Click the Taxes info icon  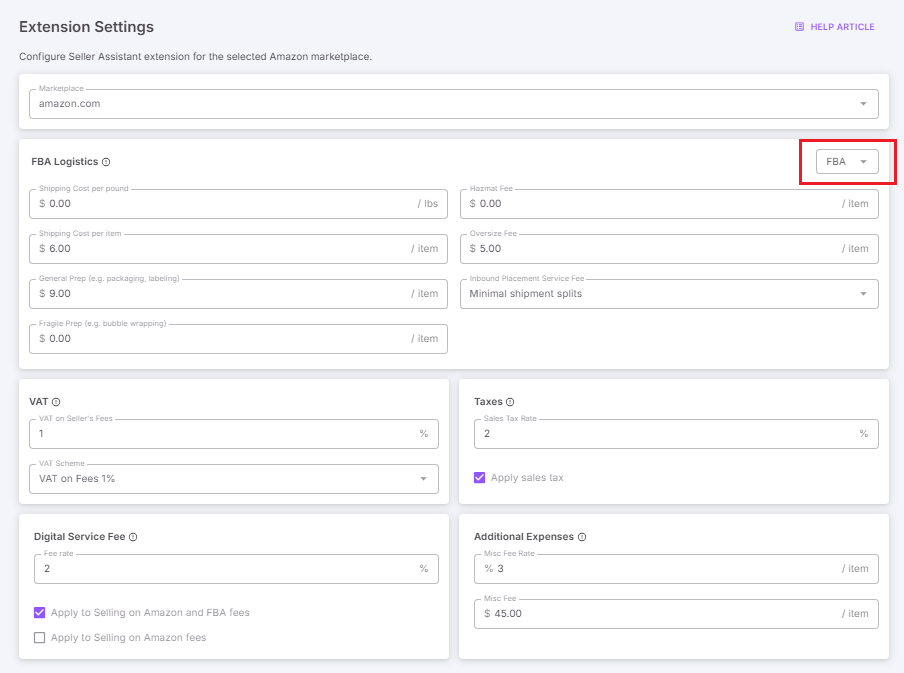[x=510, y=402]
